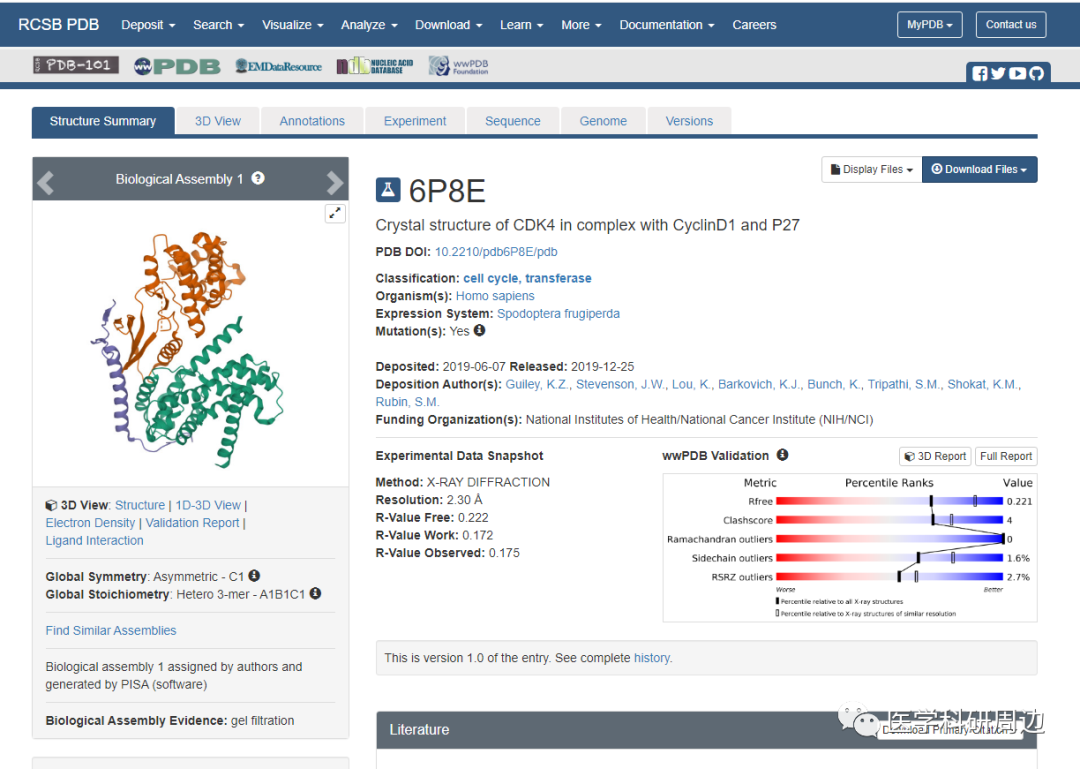Switch to the Sequence tab
Viewport: 1080px width, 769px height.
[x=512, y=121]
